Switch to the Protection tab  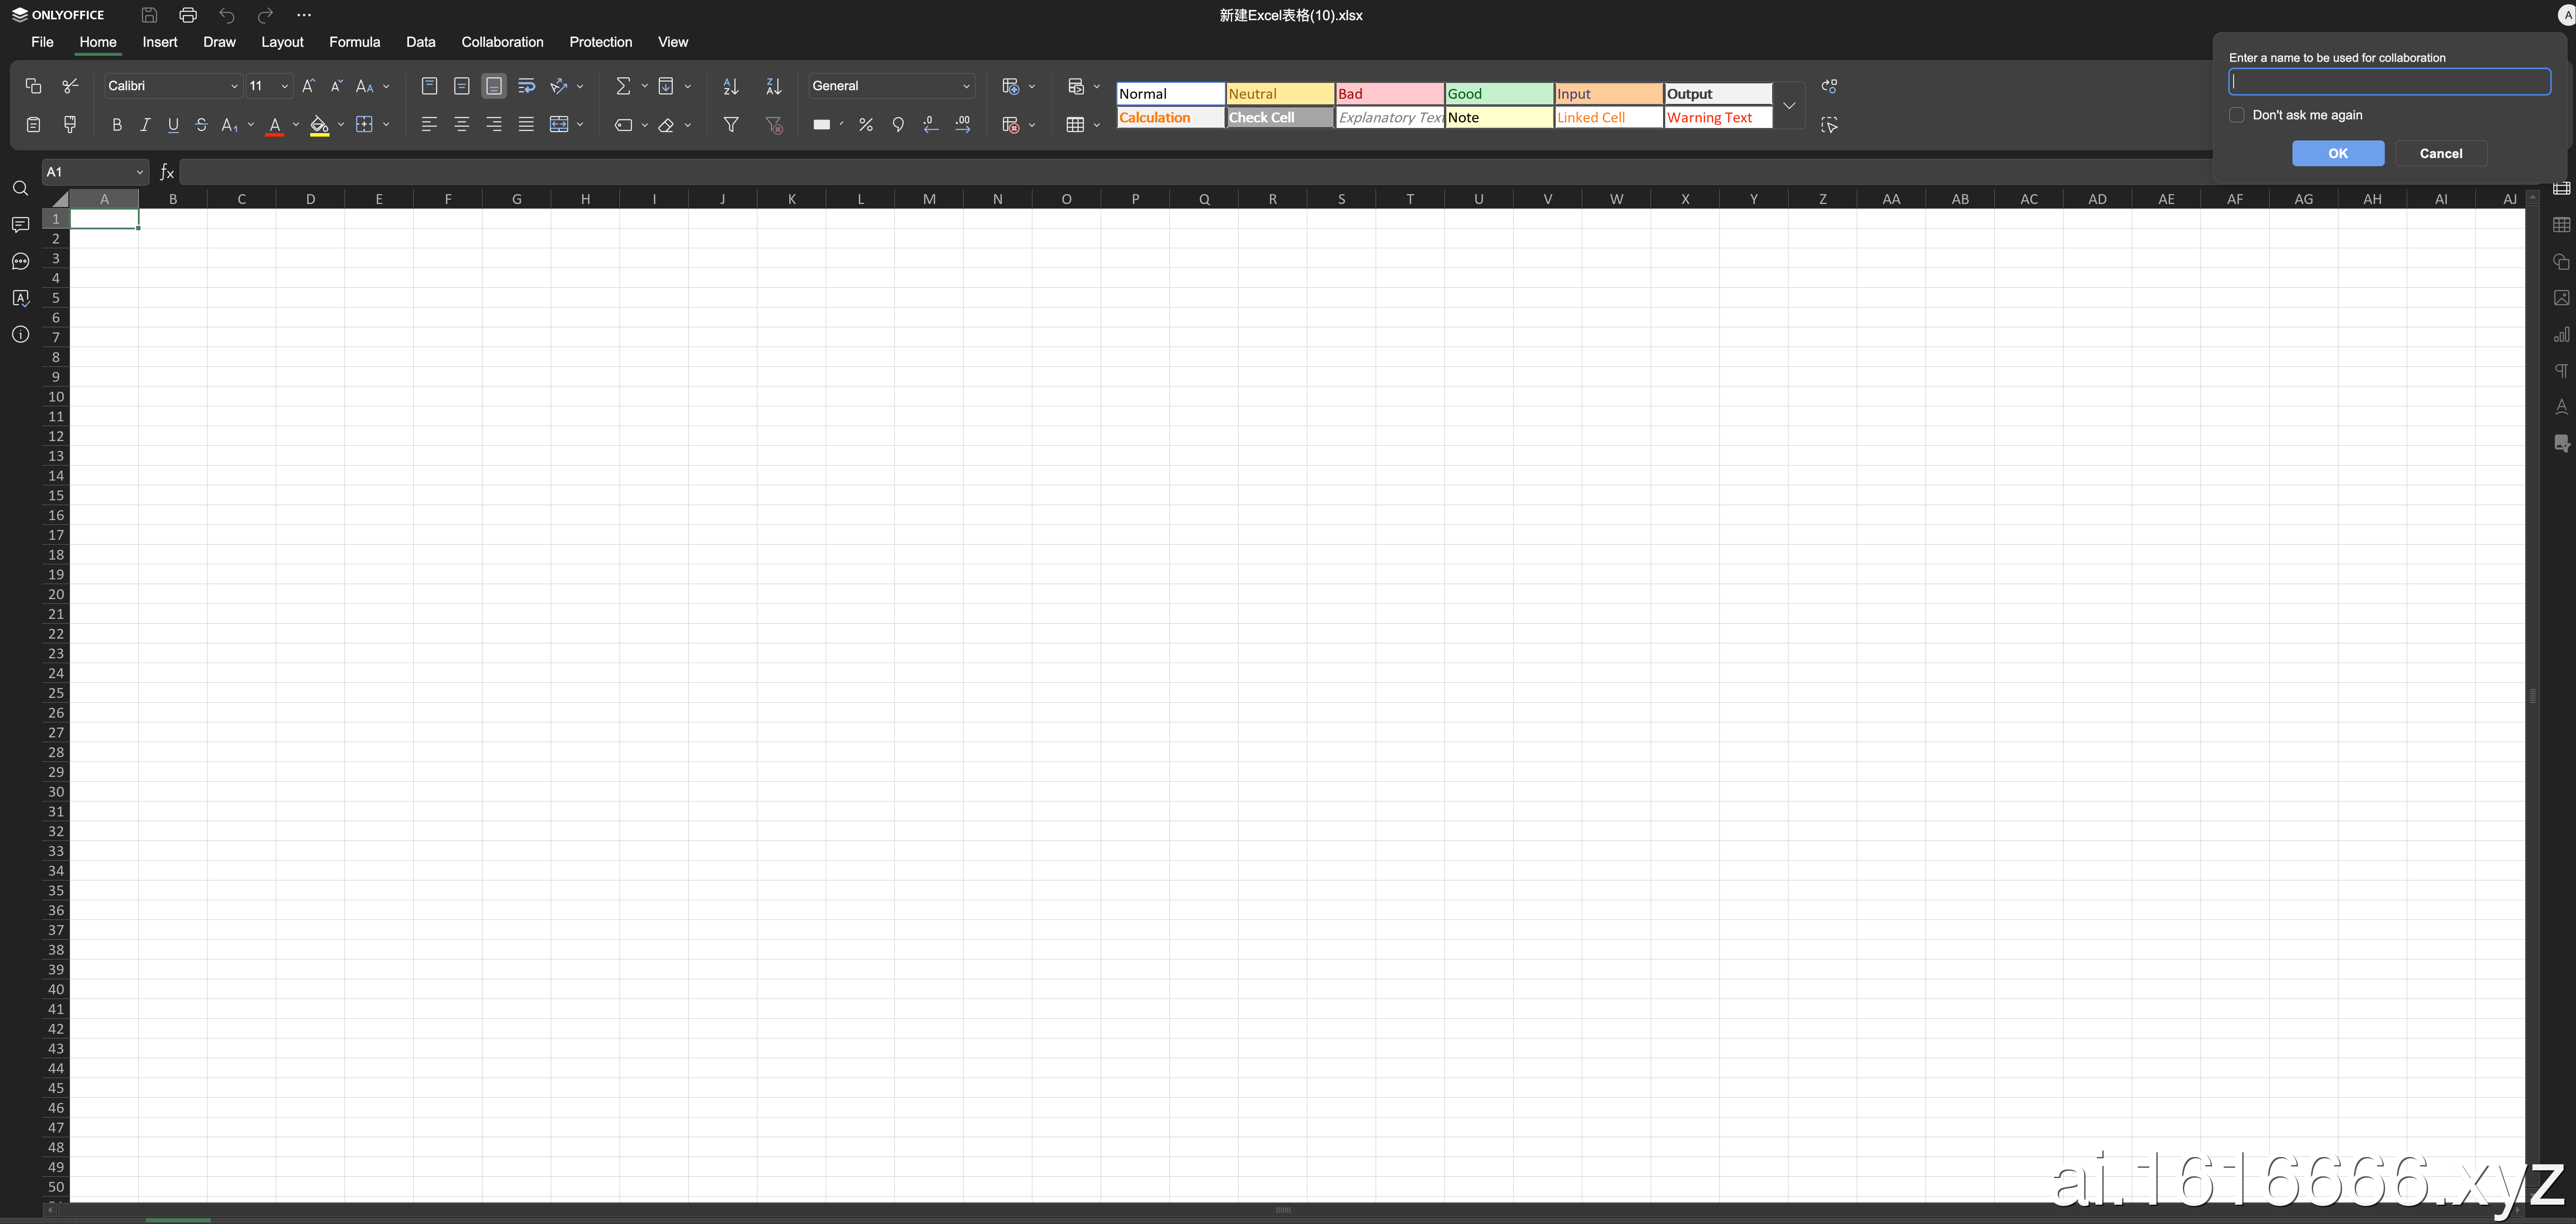[601, 42]
